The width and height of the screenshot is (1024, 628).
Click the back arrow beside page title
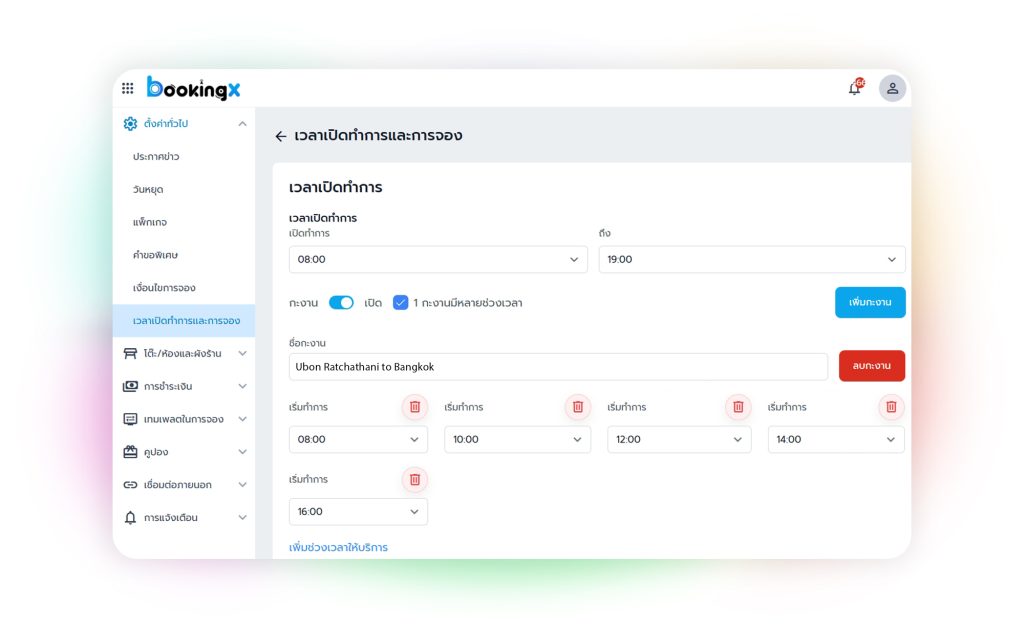pos(281,136)
